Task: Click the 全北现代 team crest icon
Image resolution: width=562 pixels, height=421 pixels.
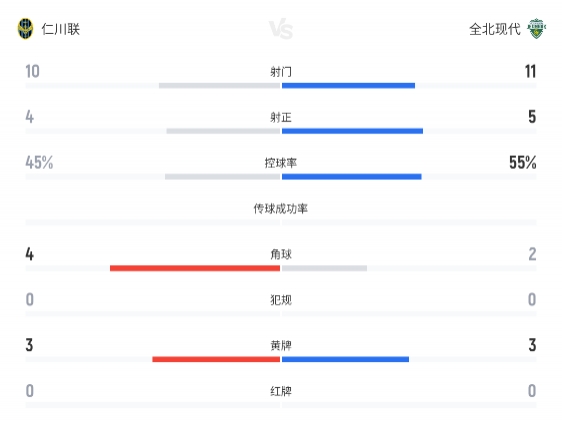Action: click(536, 29)
